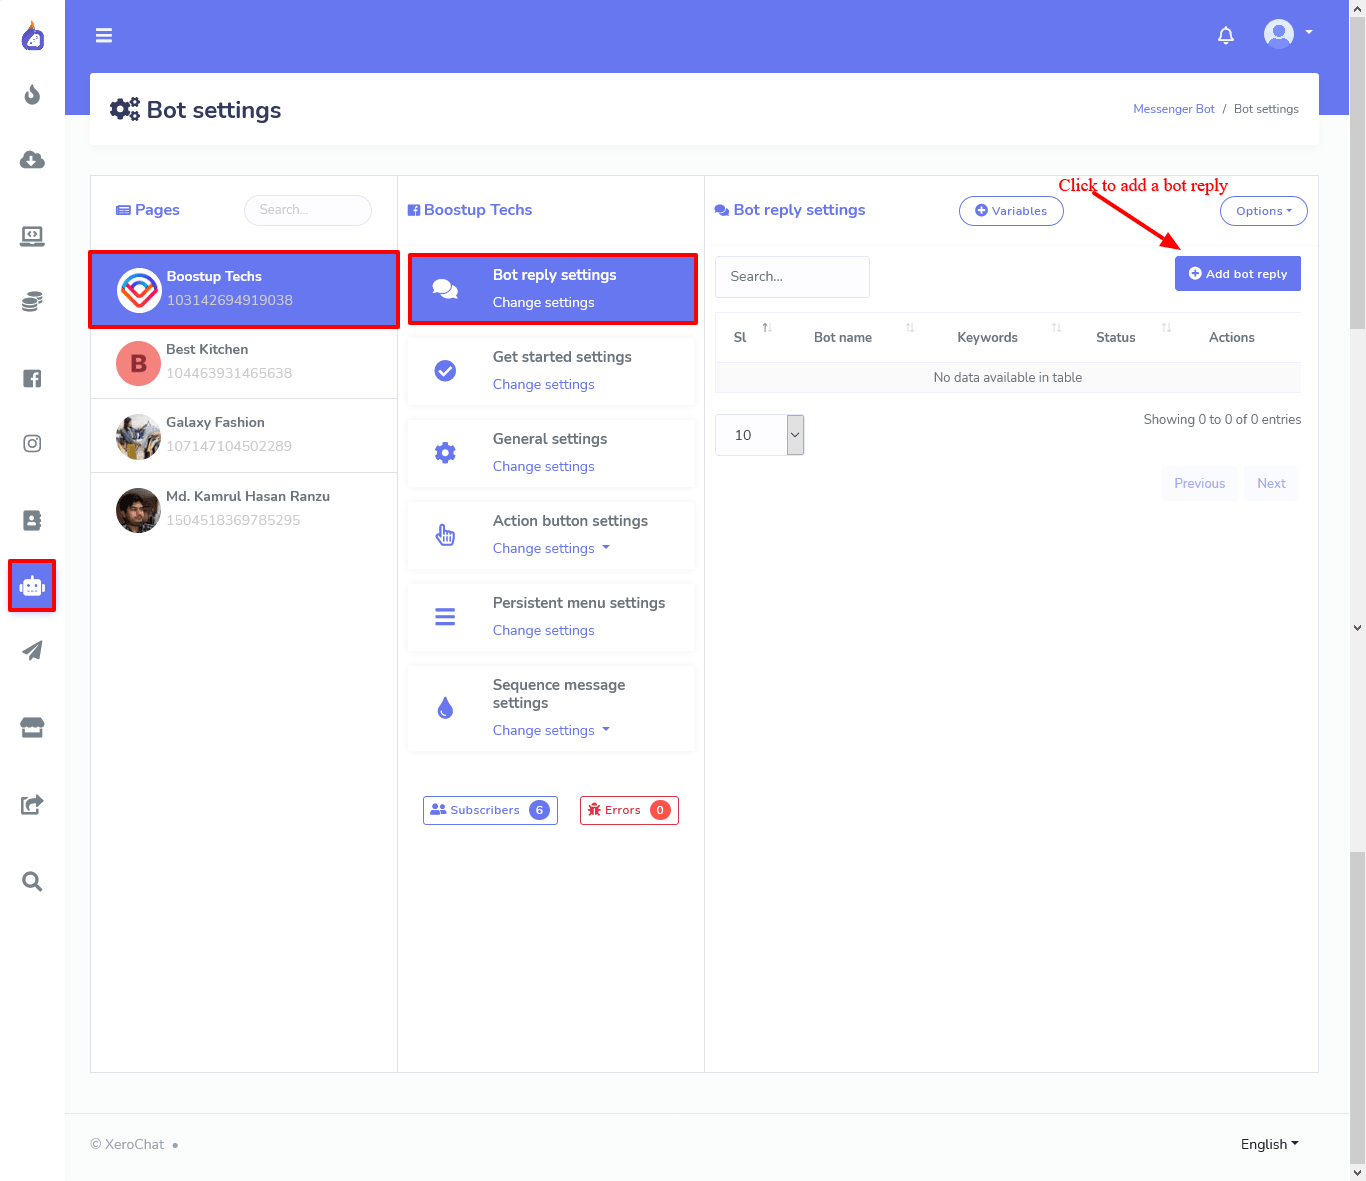Image resolution: width=1366 pixels, height=1181 pixels.
Task: Select the Best Kitchen page
Action: tap(244, 362)
